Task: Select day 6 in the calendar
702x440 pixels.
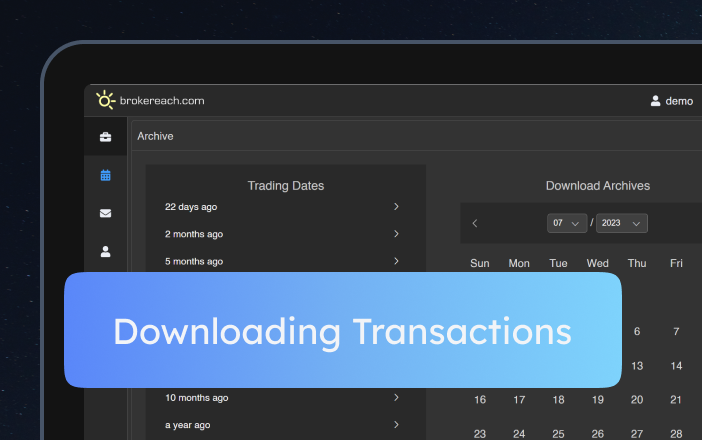Action: 637,332
